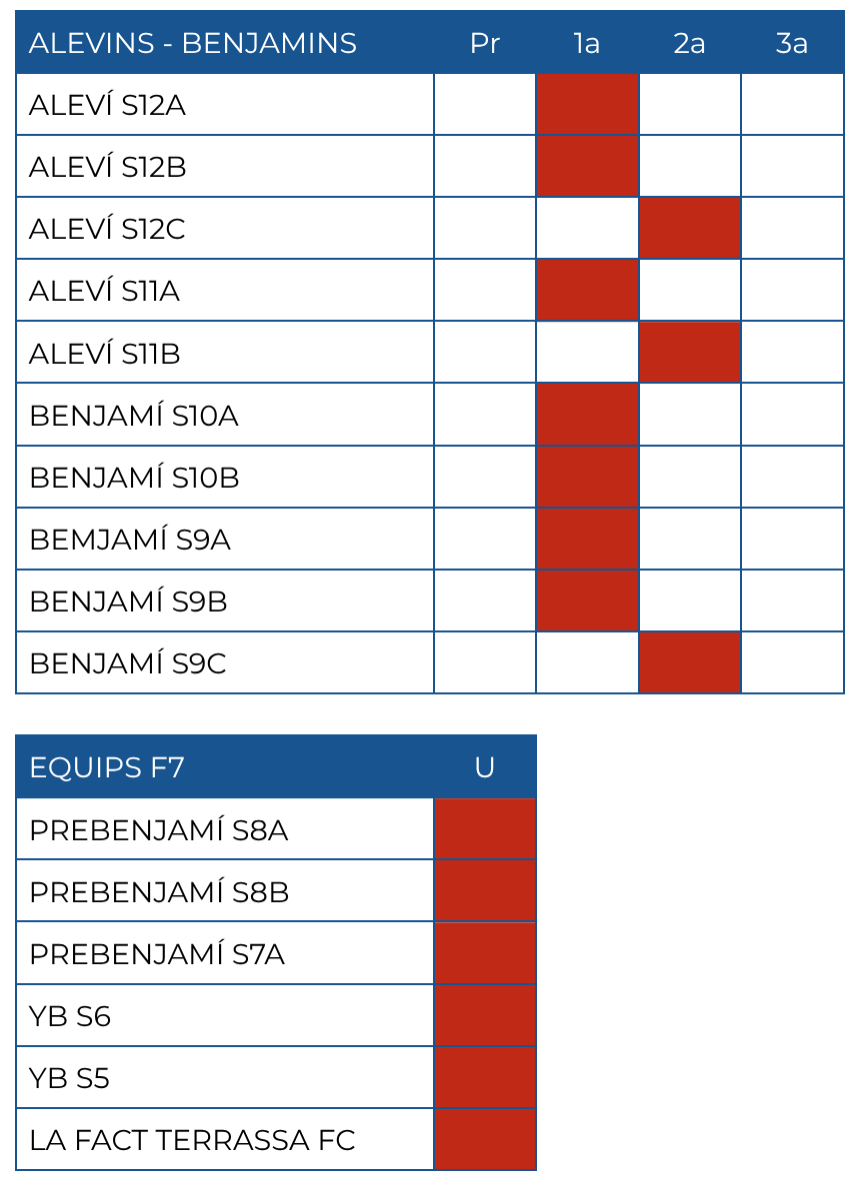Select the U column header

(485, 768)
